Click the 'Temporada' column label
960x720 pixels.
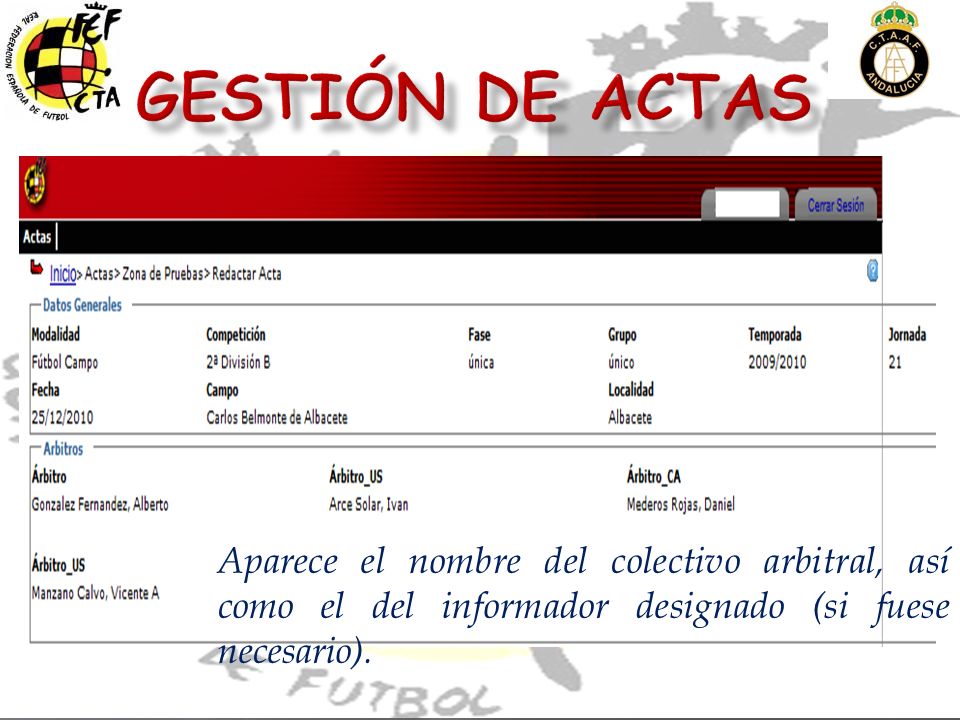point(774,334)
